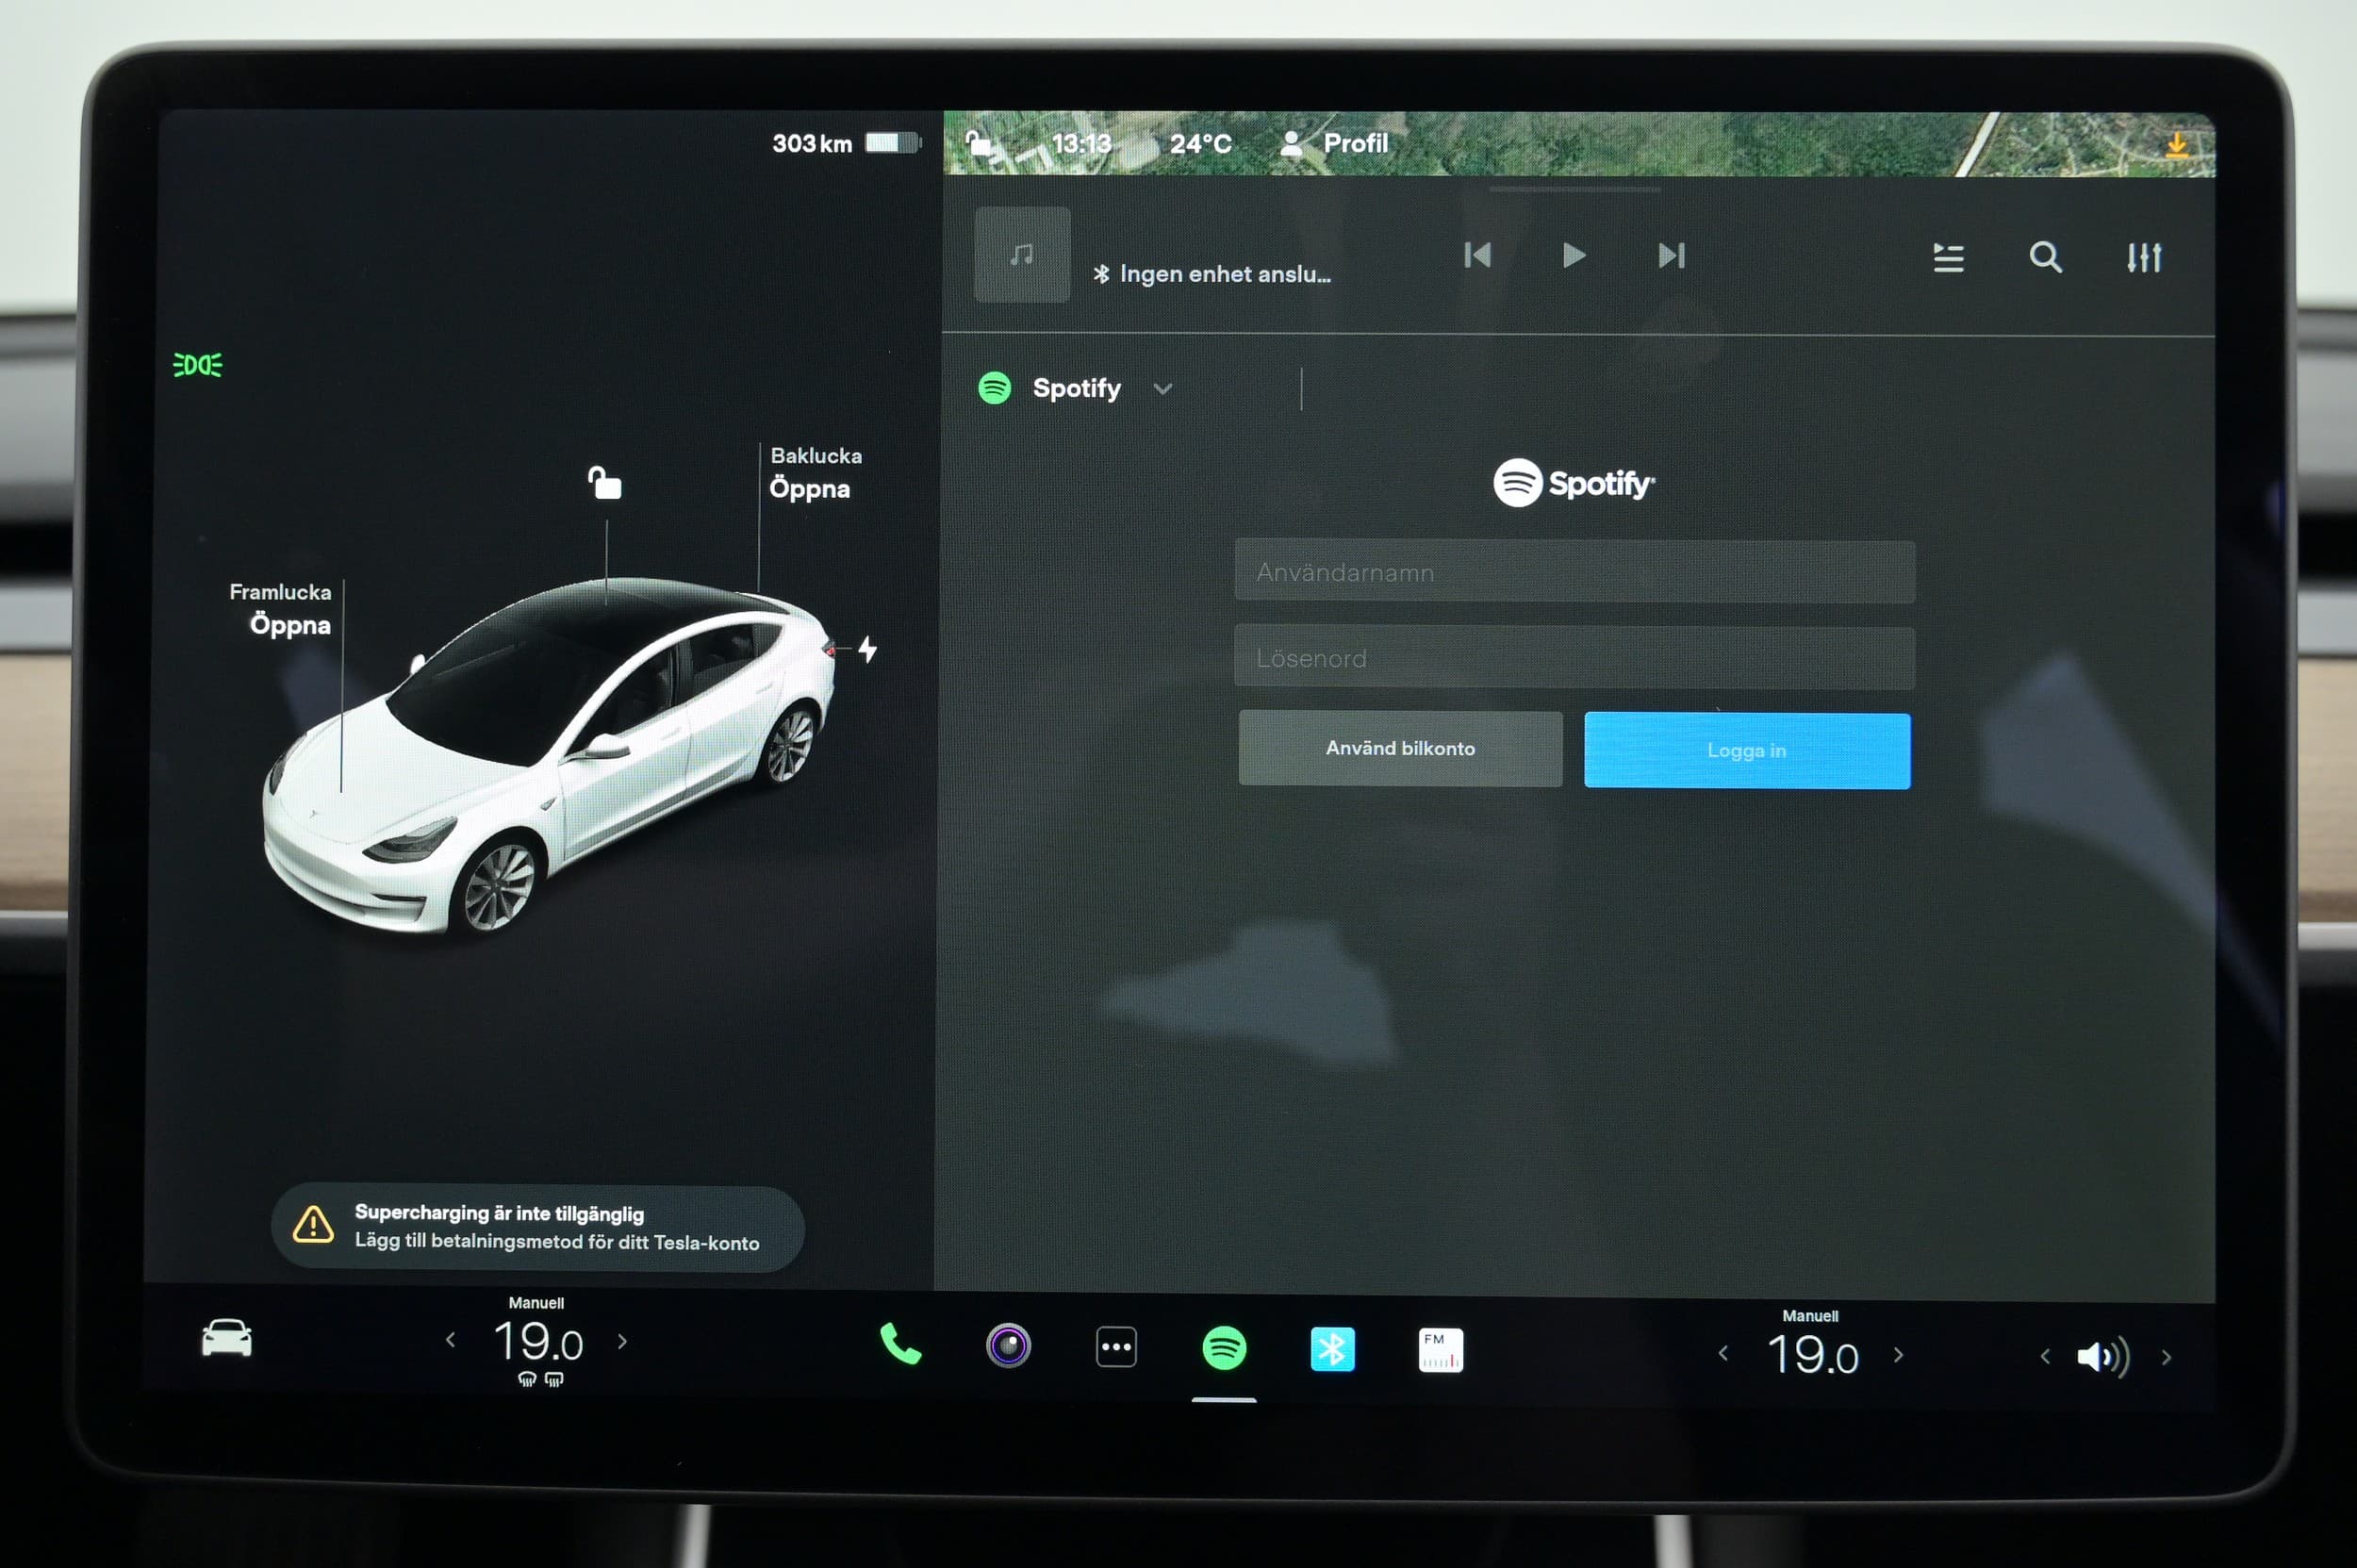This screenshot has height=1568, width=2357.
Task: Open Spotify from the bottom bar
Action: (1224, 1348)
